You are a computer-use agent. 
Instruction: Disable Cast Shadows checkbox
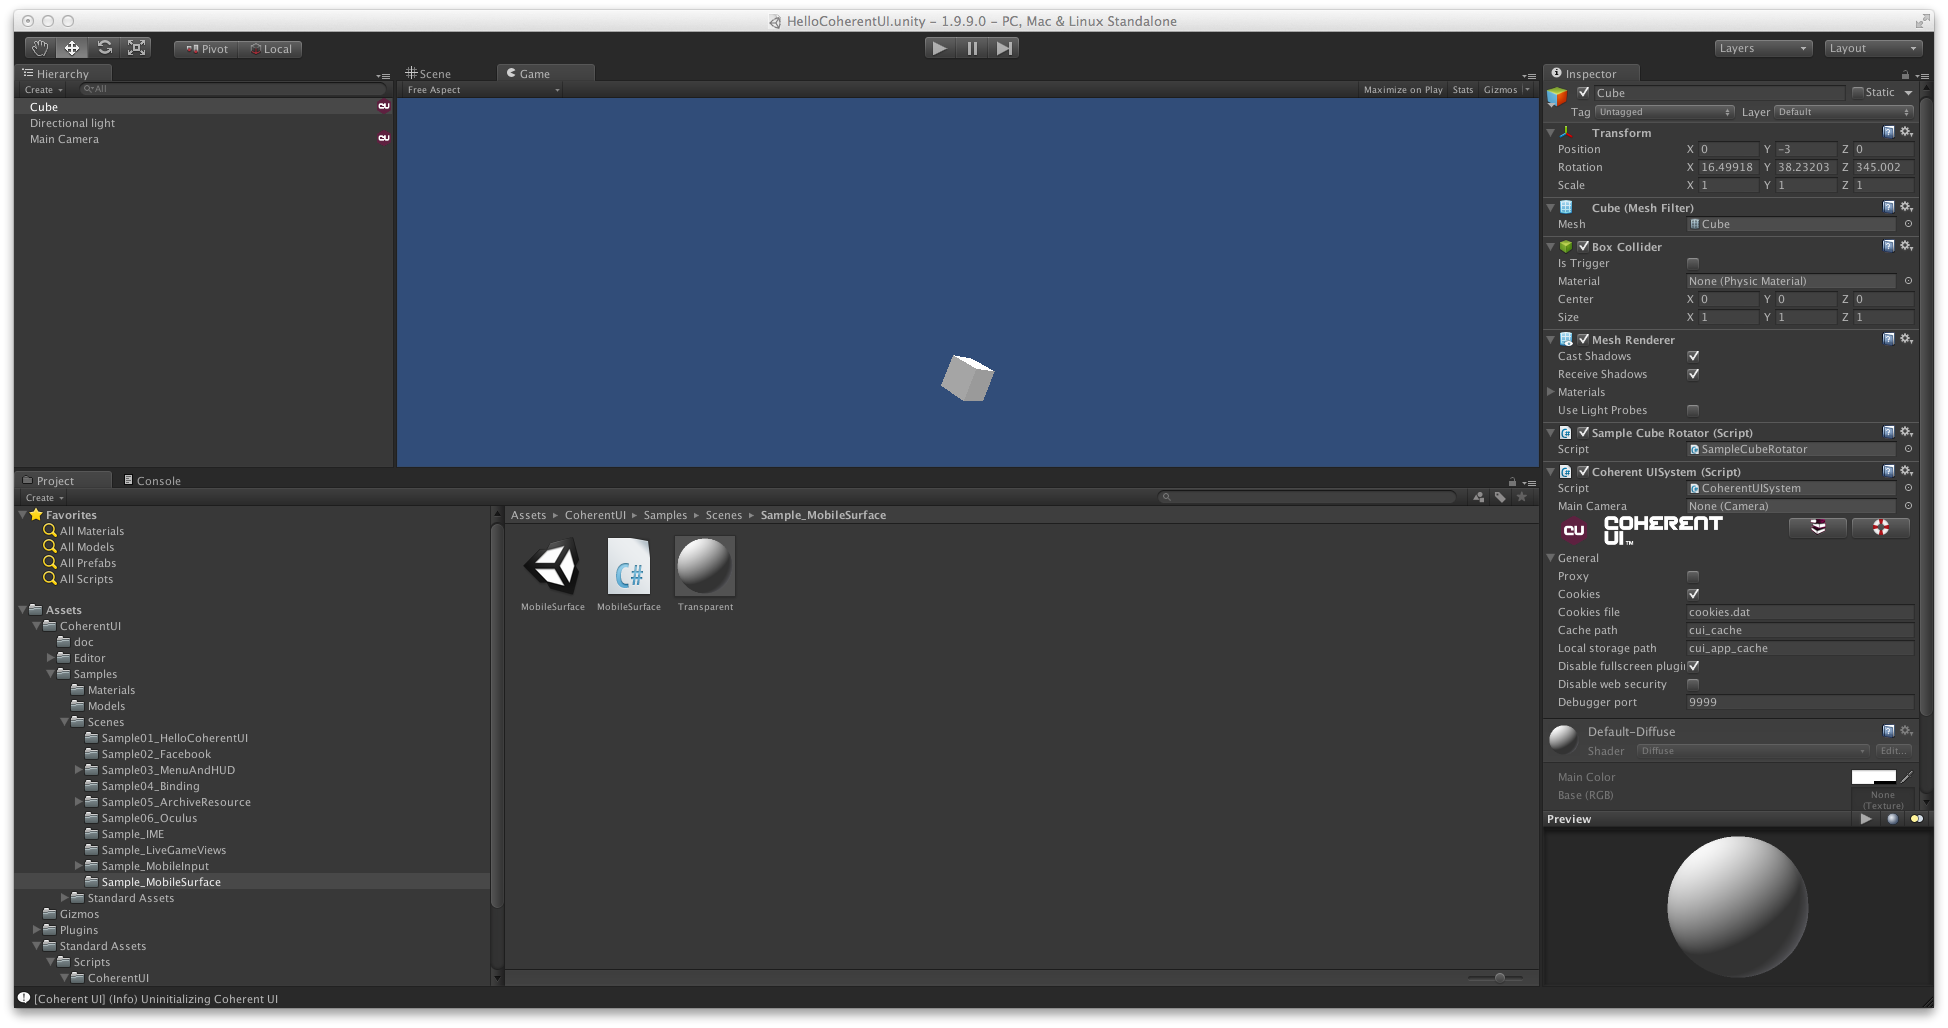[1693, 356]
